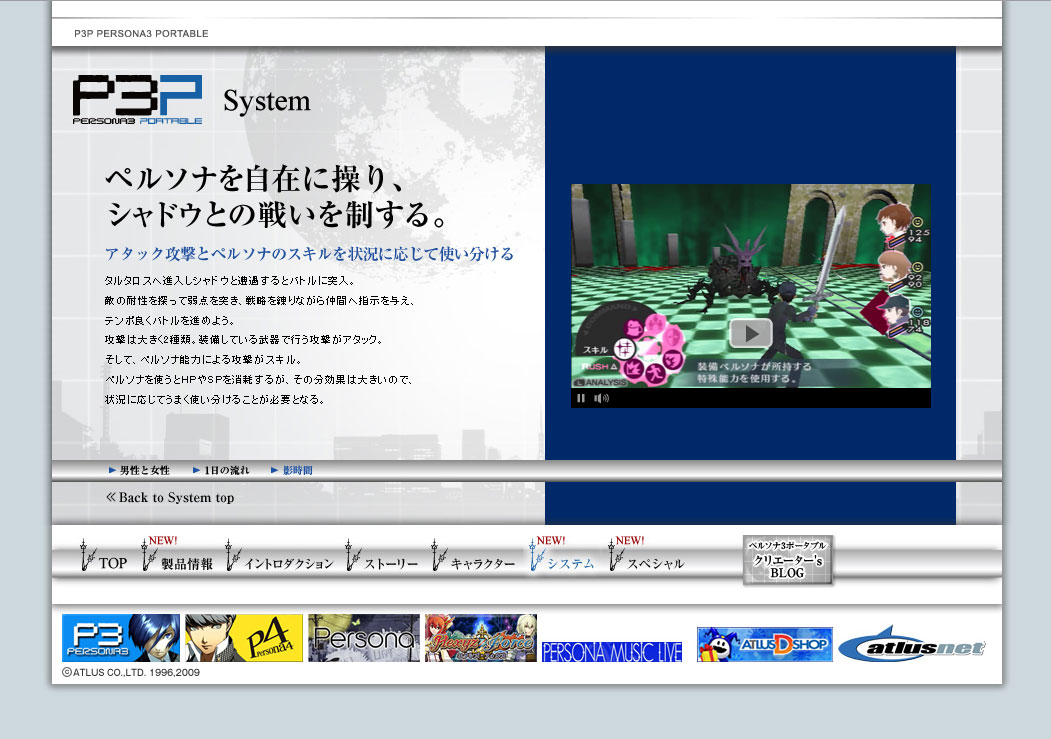Click the ATLUS CO.,LTD. 1996,2009 copyright text

point(131,672)
